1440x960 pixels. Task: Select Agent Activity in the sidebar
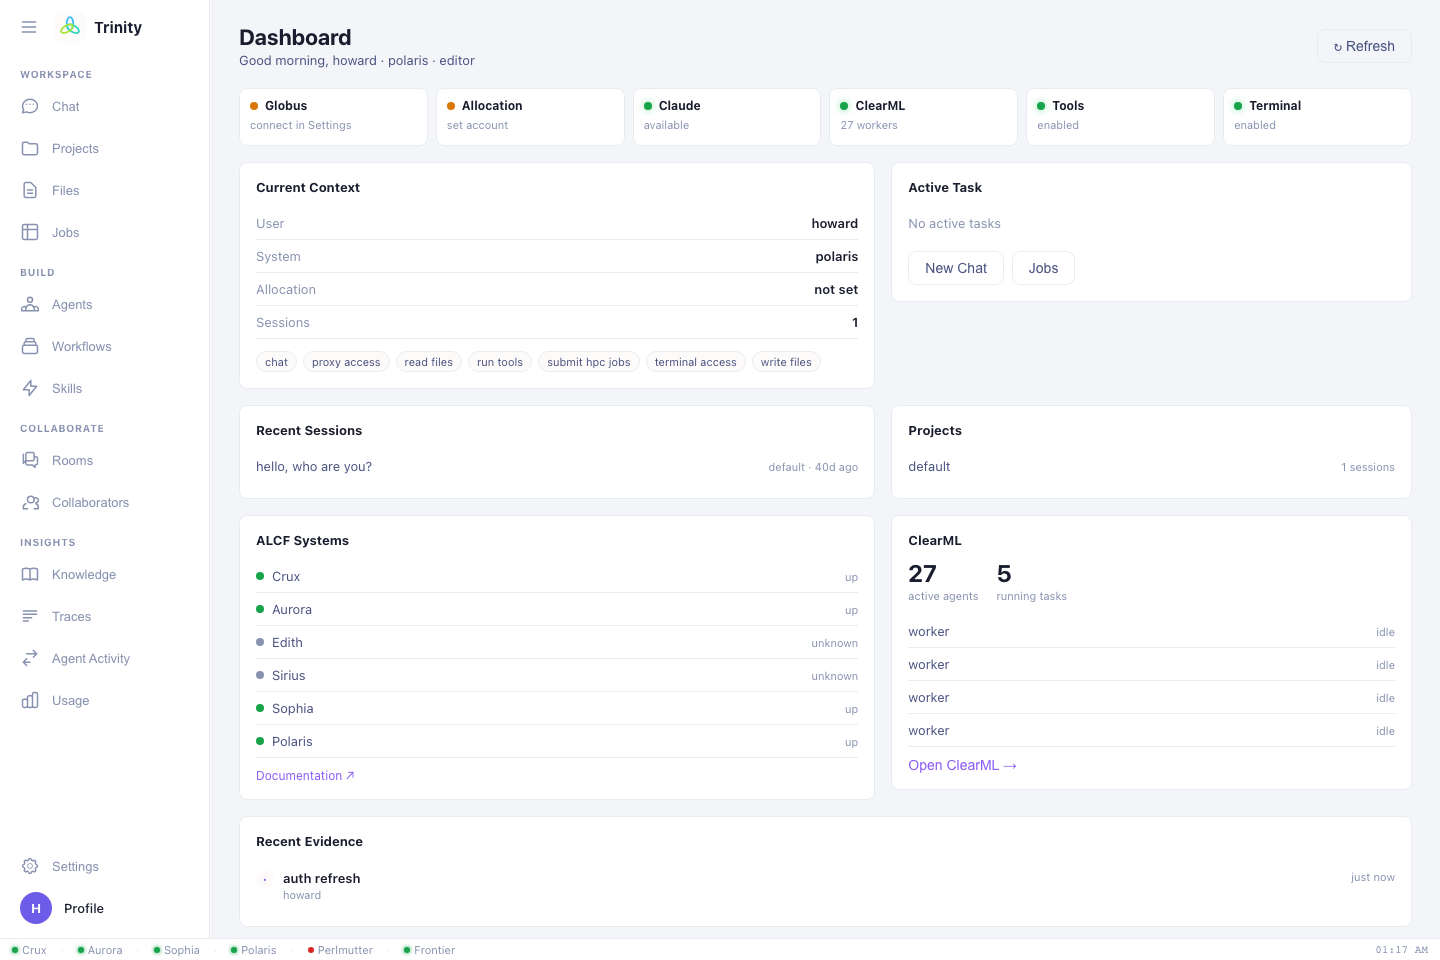coord(104,658)
